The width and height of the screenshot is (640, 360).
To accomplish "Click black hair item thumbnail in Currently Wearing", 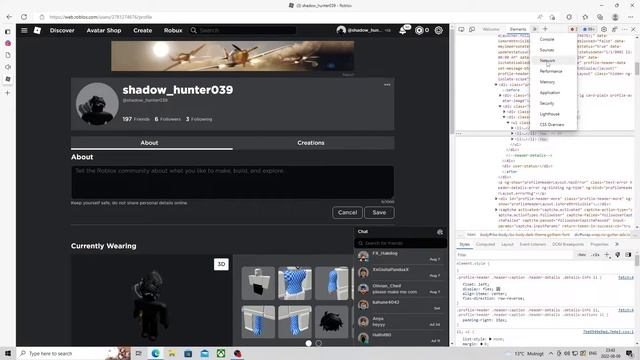I will pos(331,322).
